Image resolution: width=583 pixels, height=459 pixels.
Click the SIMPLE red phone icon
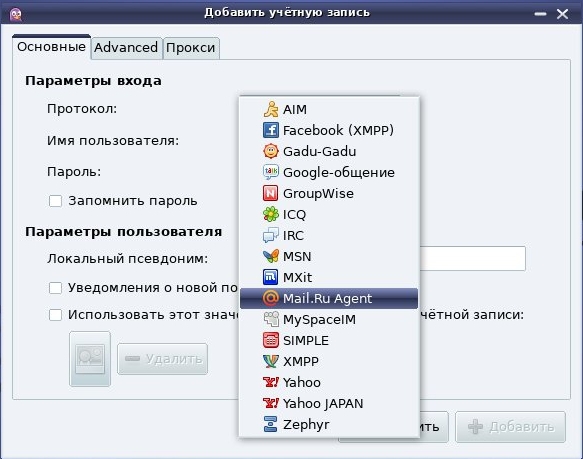tap(271, 340)
